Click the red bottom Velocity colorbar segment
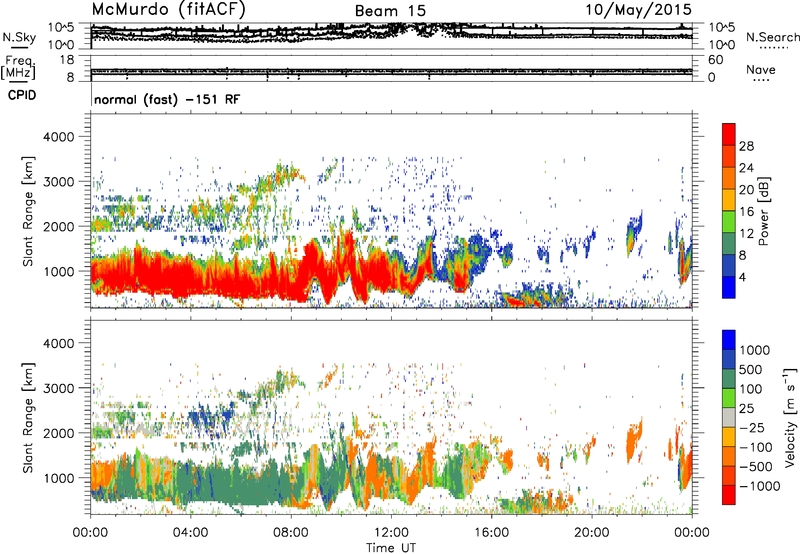Screen dimensions: 800x554 (729, 495)
